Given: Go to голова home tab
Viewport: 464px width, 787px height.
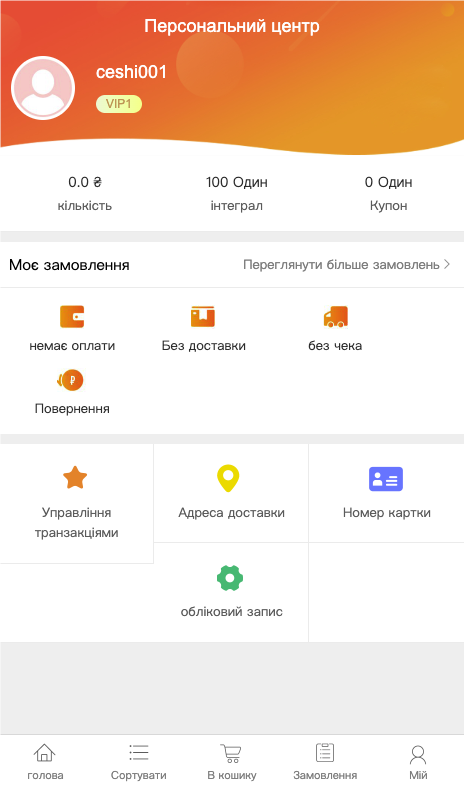Looking at the screenshot, I should tap(45, 761).
